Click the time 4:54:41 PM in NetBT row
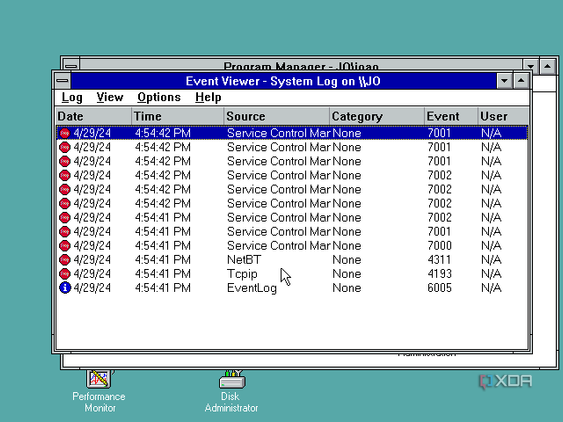 click(163, 260)
